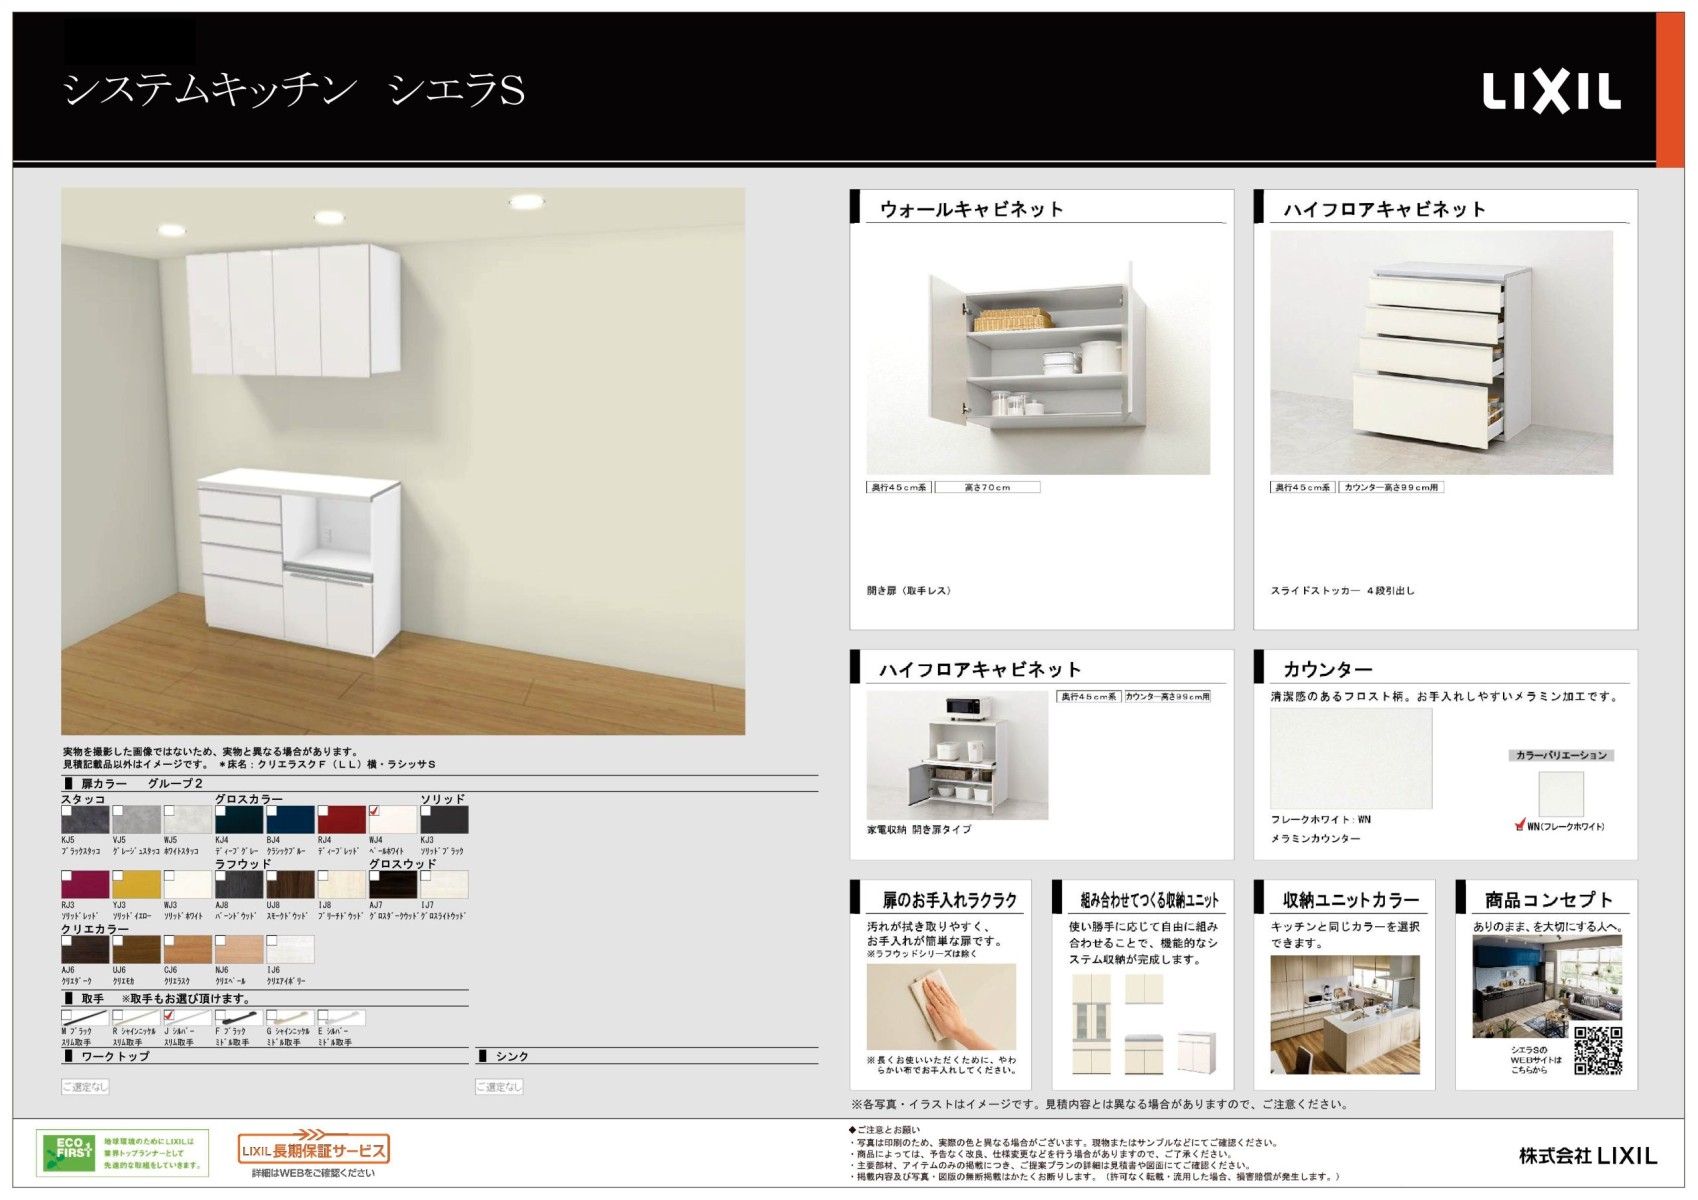Click the システムキッチン シエラS title
The width and height of the screenshot is (1698, 1200).
293,90
